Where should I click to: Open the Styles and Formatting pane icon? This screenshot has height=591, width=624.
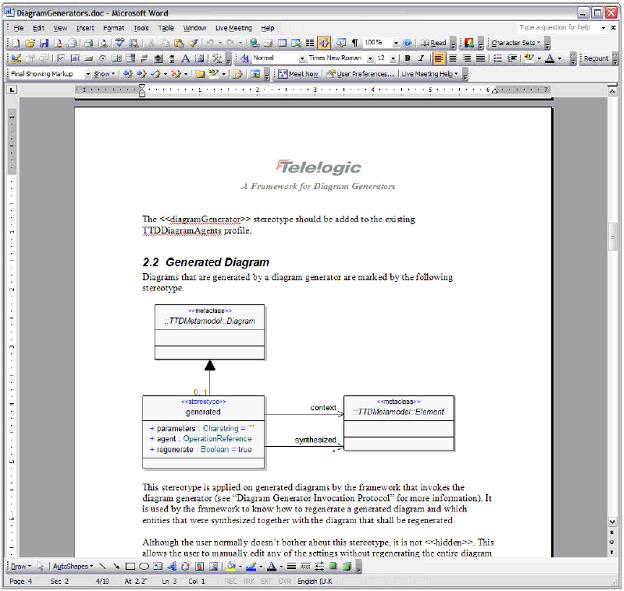[x=245, y=59]
